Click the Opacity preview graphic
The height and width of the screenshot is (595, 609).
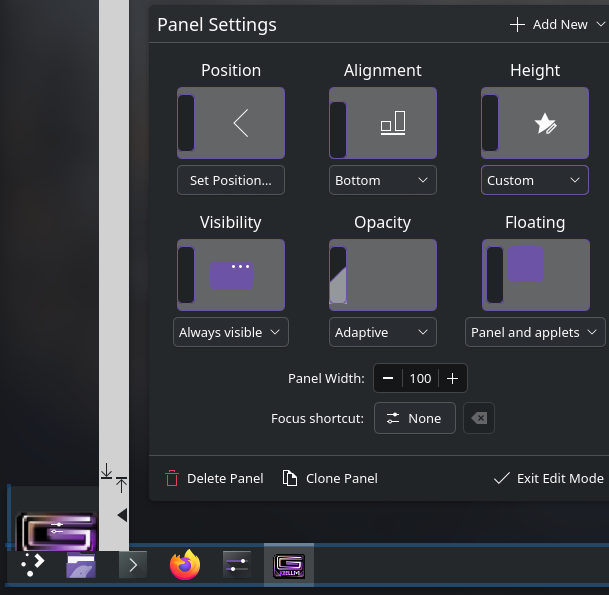383,275
